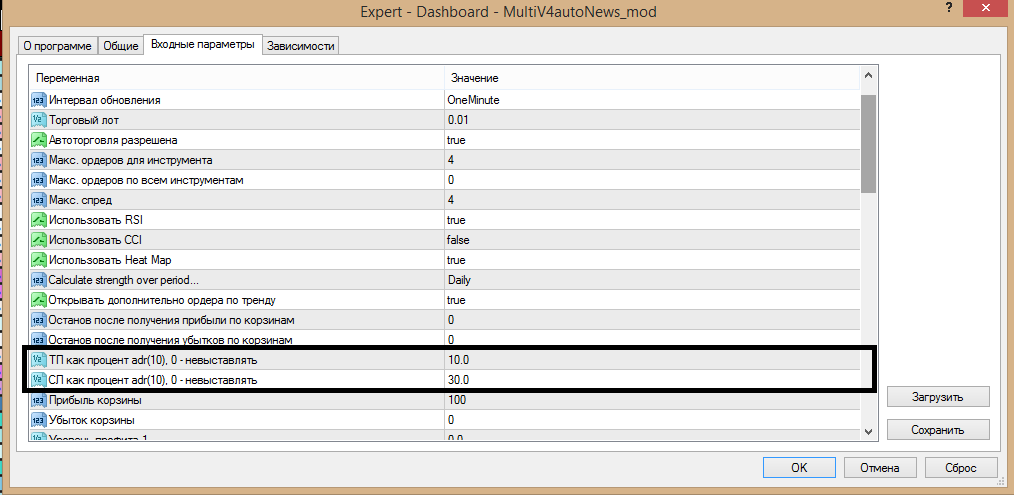Click the icon beside Убыток корзины
The height and width of the screenshot is (495, 1014).
click(x=39, y=421)
